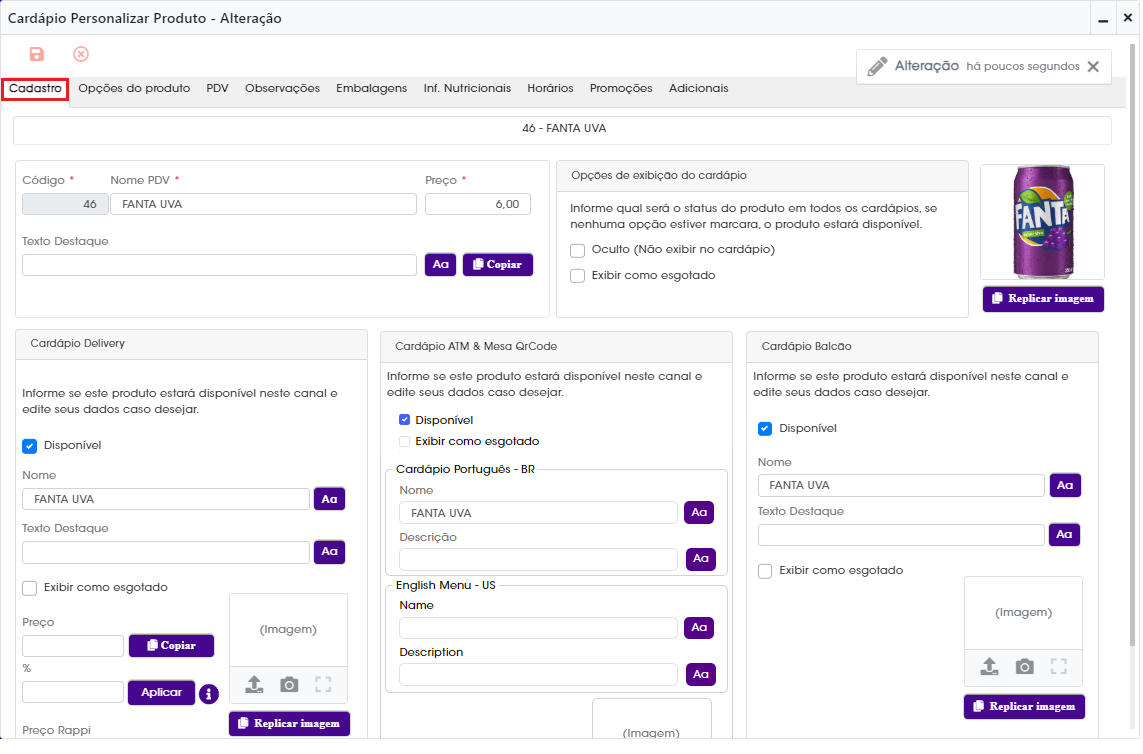Click camera icon in Cardápio Balcão
This screenshot has height=754, width=1143.
click(x=1025, y=666)
